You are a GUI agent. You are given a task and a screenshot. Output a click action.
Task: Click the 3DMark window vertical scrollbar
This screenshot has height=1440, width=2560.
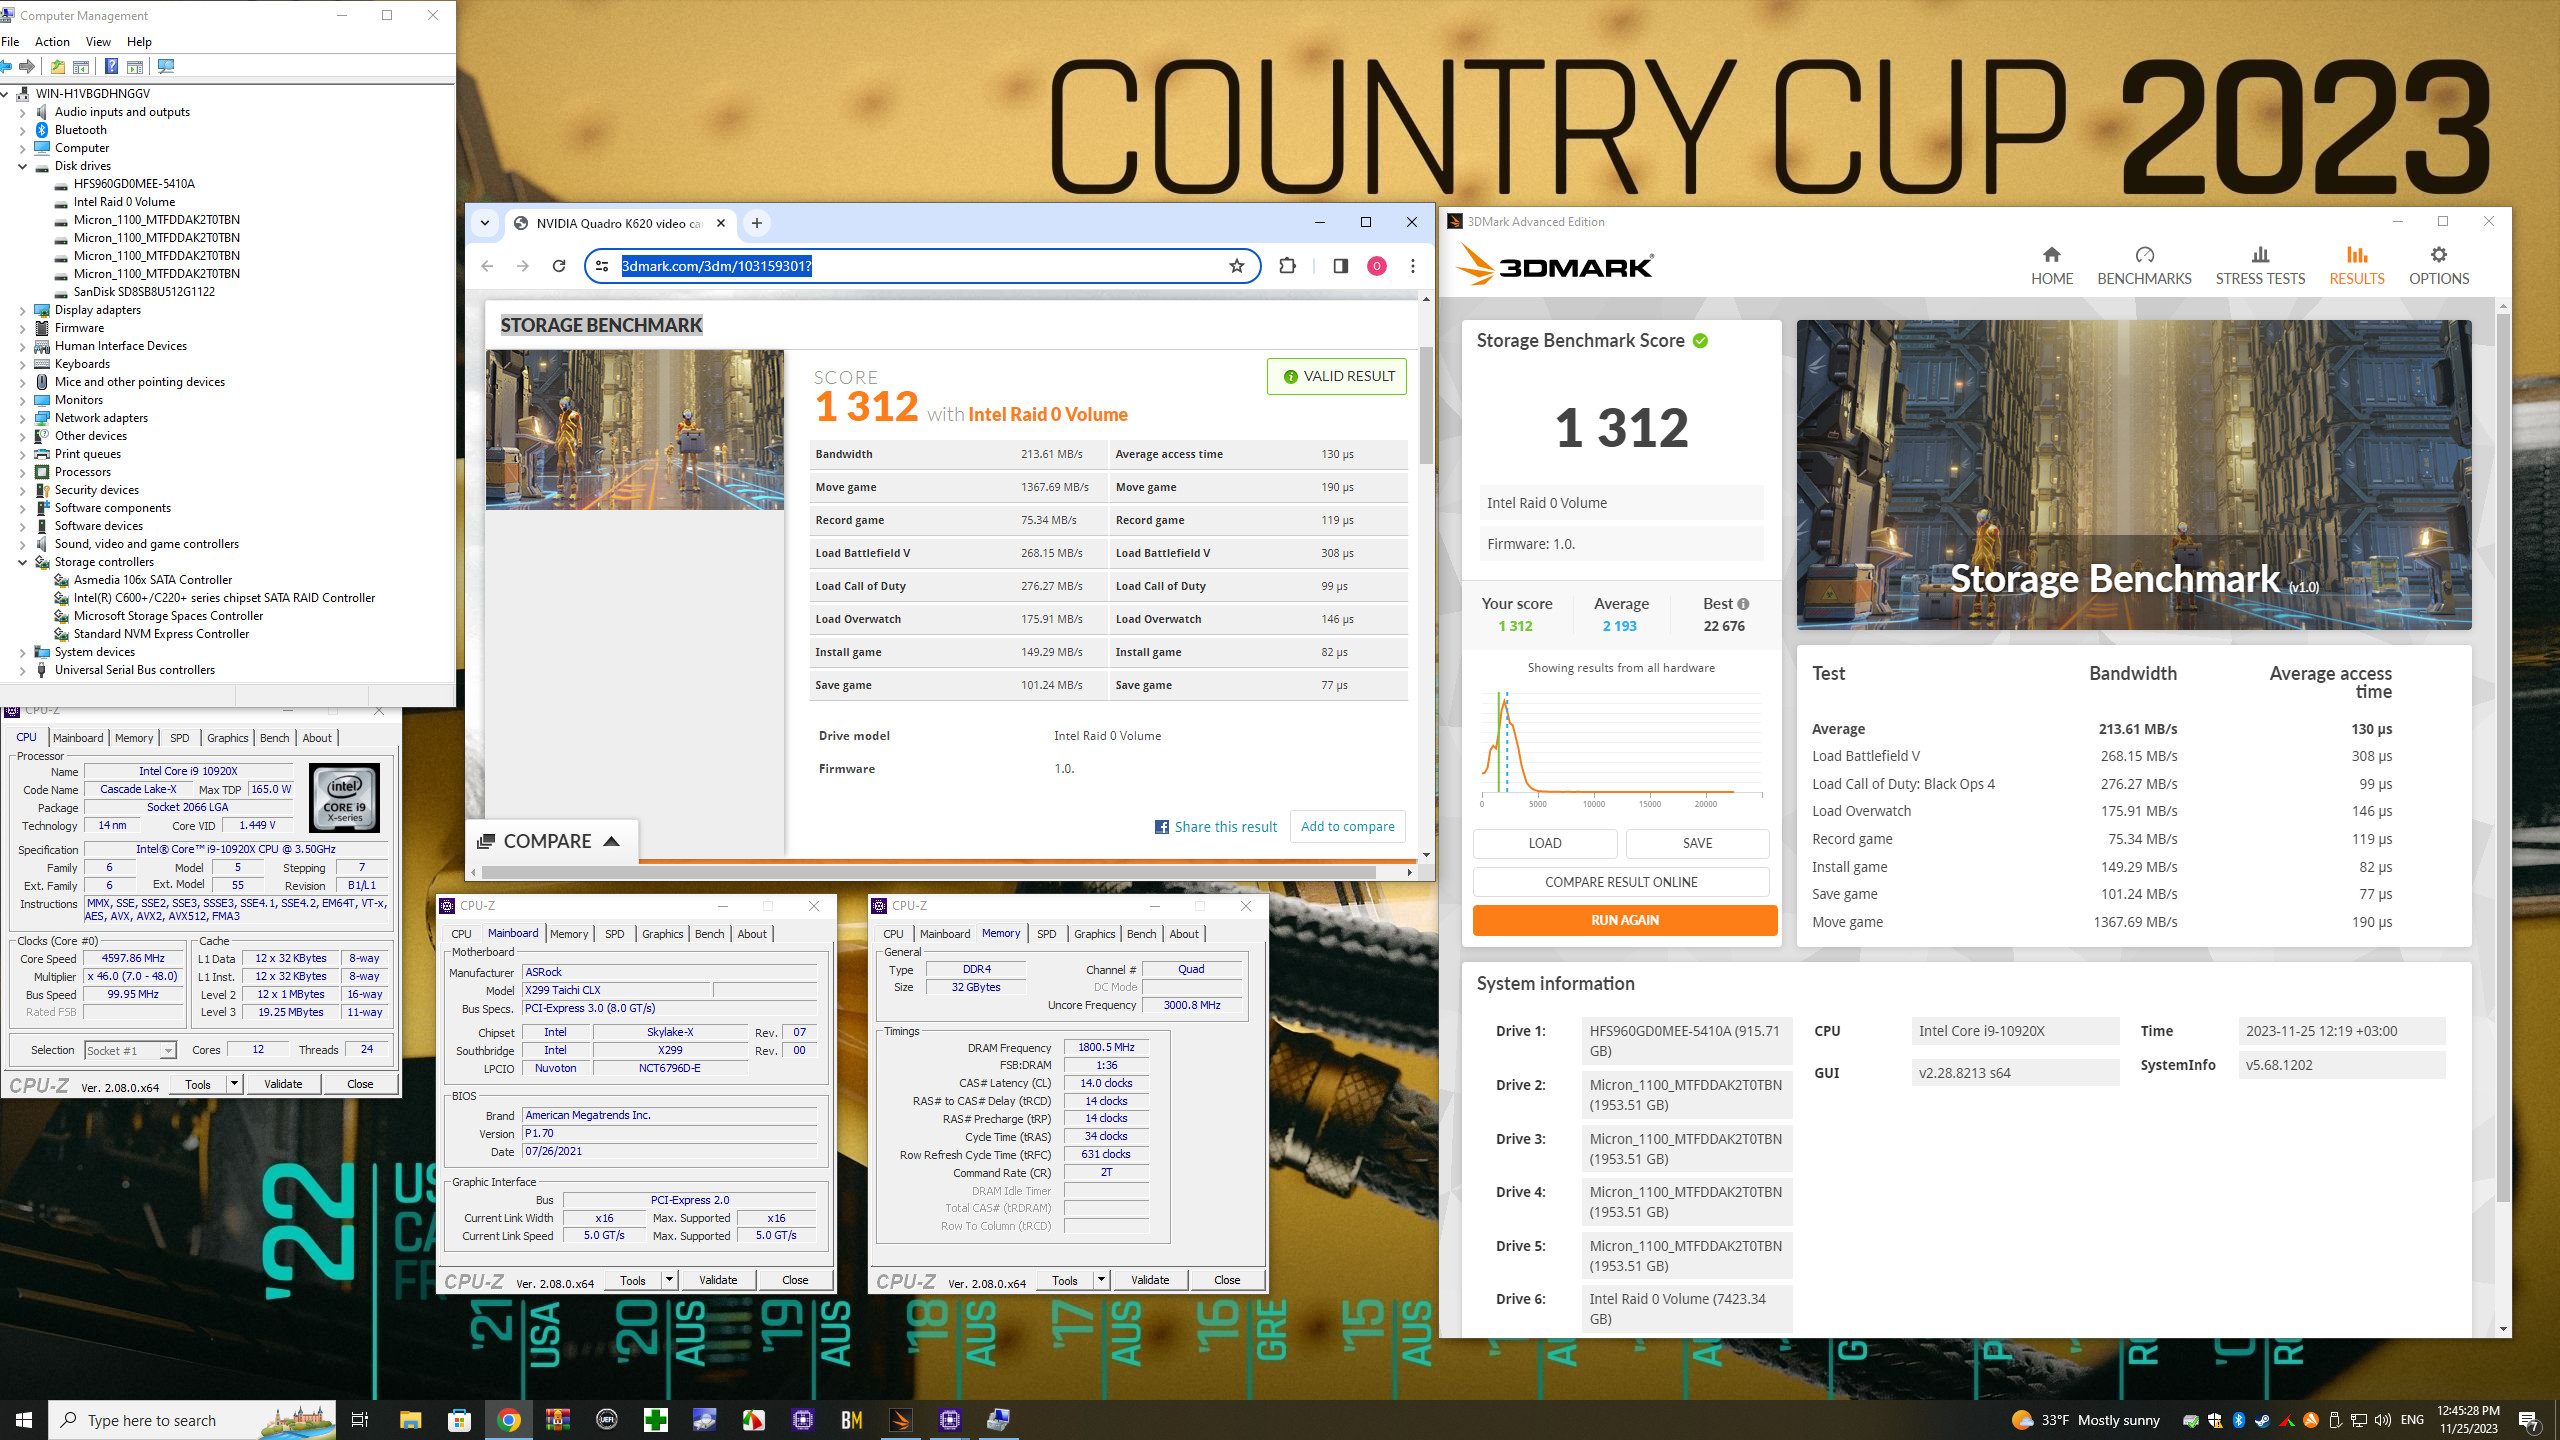[x=2503, y=760]
